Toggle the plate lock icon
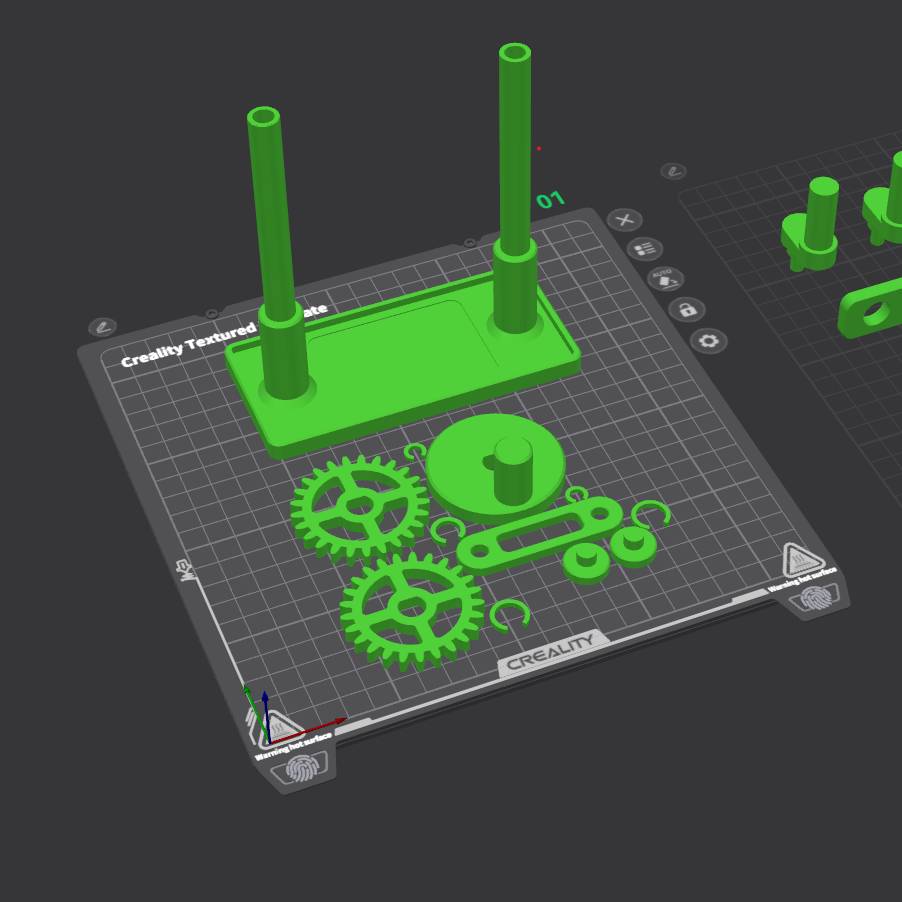Image resolution: width=902 pixels, height=902 pixels. click(687, 310)
